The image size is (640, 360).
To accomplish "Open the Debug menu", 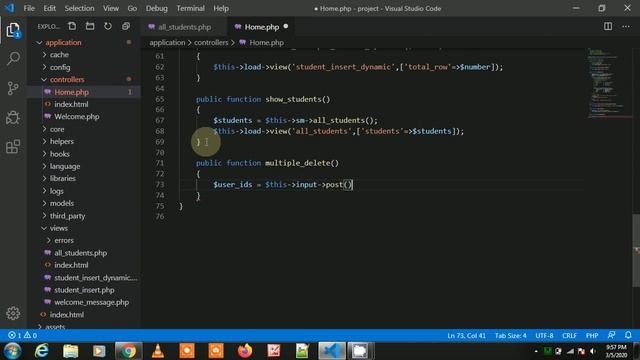I will tap(157, 8).
